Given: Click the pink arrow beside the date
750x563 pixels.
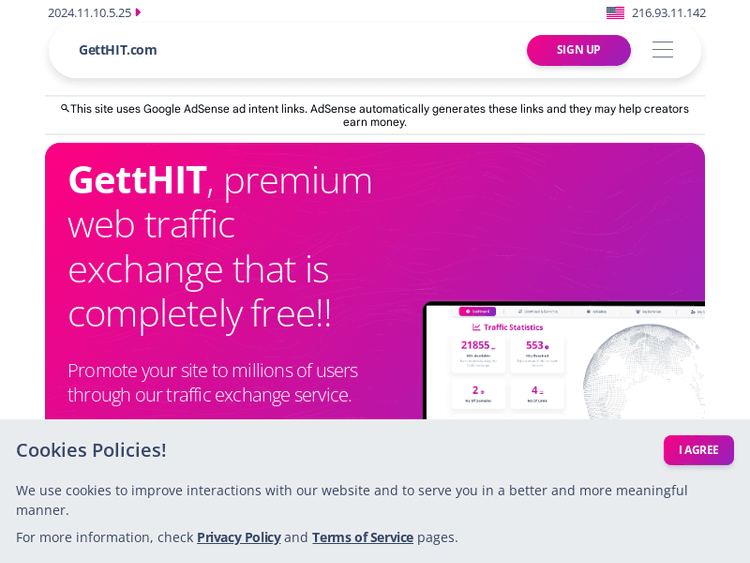Looking at the screenshot, I should point(138,12).
